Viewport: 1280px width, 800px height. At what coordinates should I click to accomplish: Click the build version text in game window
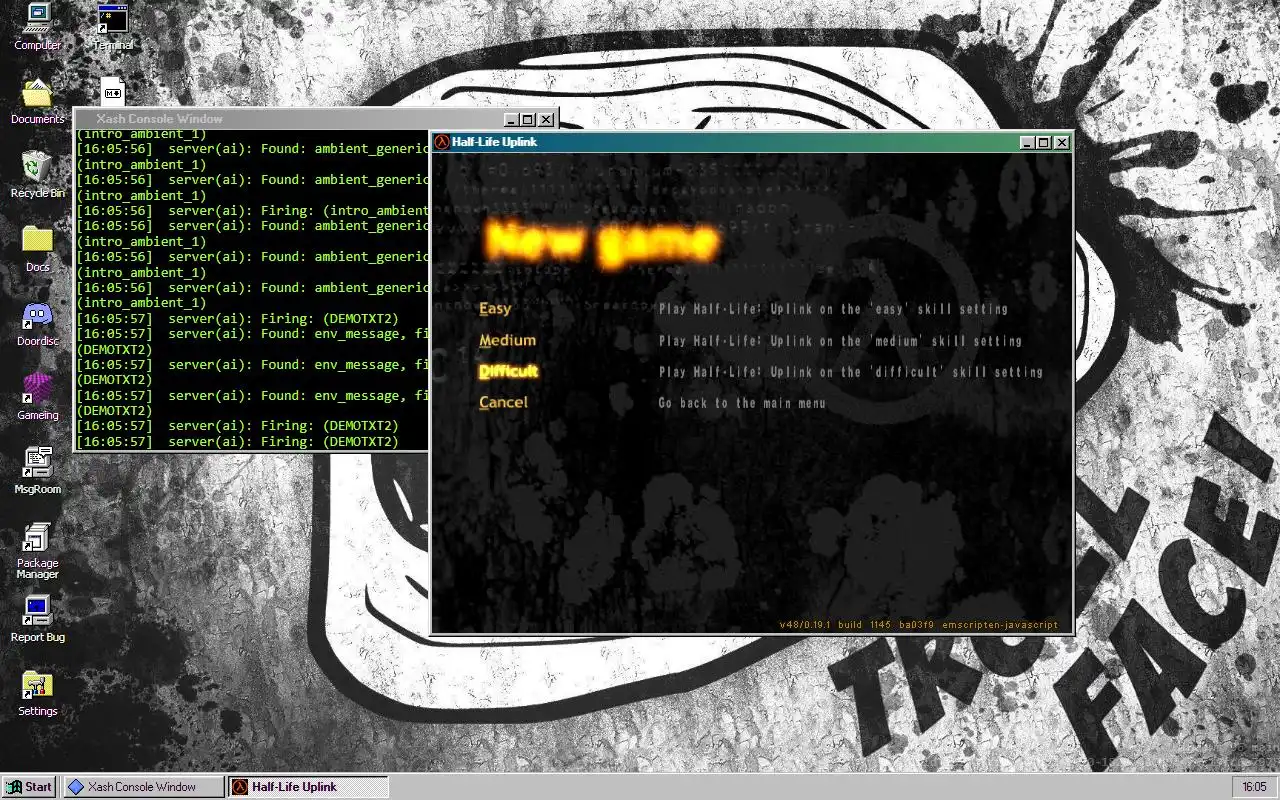(919, 625)
